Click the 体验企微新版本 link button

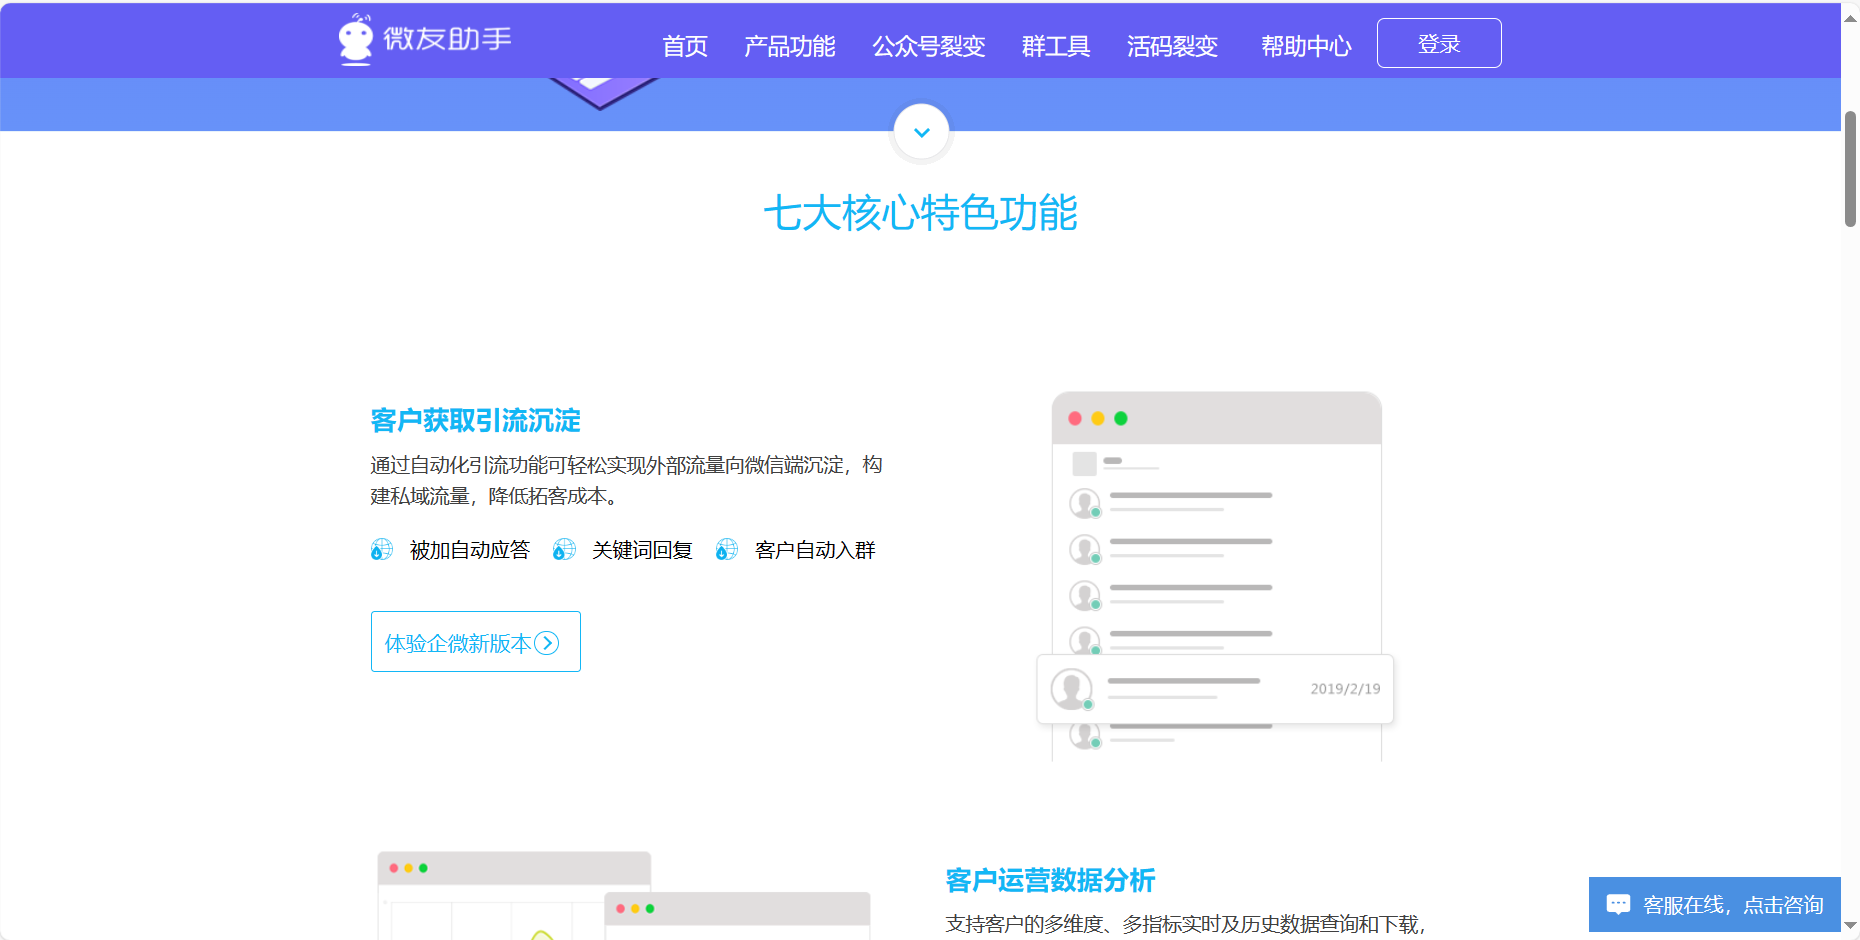click(475, 641)
